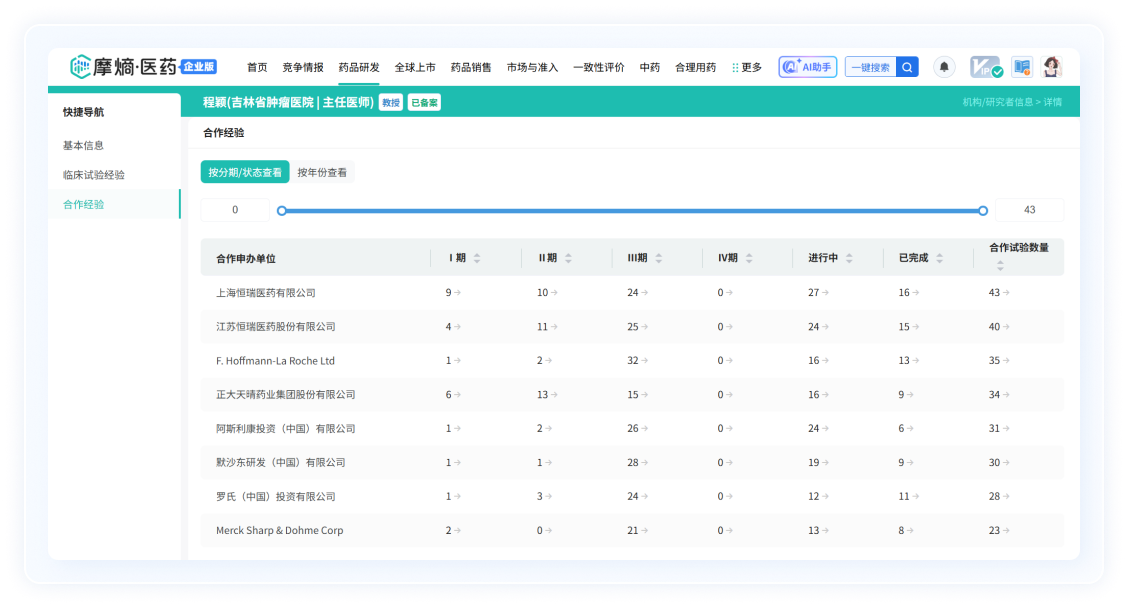1128x608 pixels.
Task: Open the AI助手 assistant
Action: (807, 67)
